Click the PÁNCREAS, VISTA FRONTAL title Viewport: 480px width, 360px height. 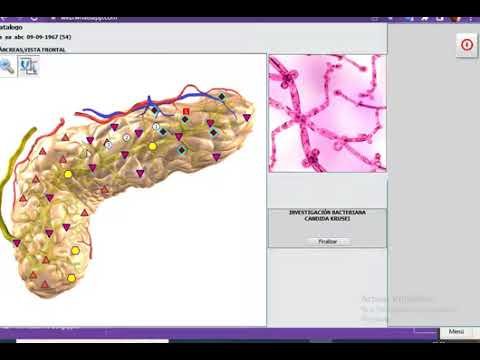tap(33, 50)
